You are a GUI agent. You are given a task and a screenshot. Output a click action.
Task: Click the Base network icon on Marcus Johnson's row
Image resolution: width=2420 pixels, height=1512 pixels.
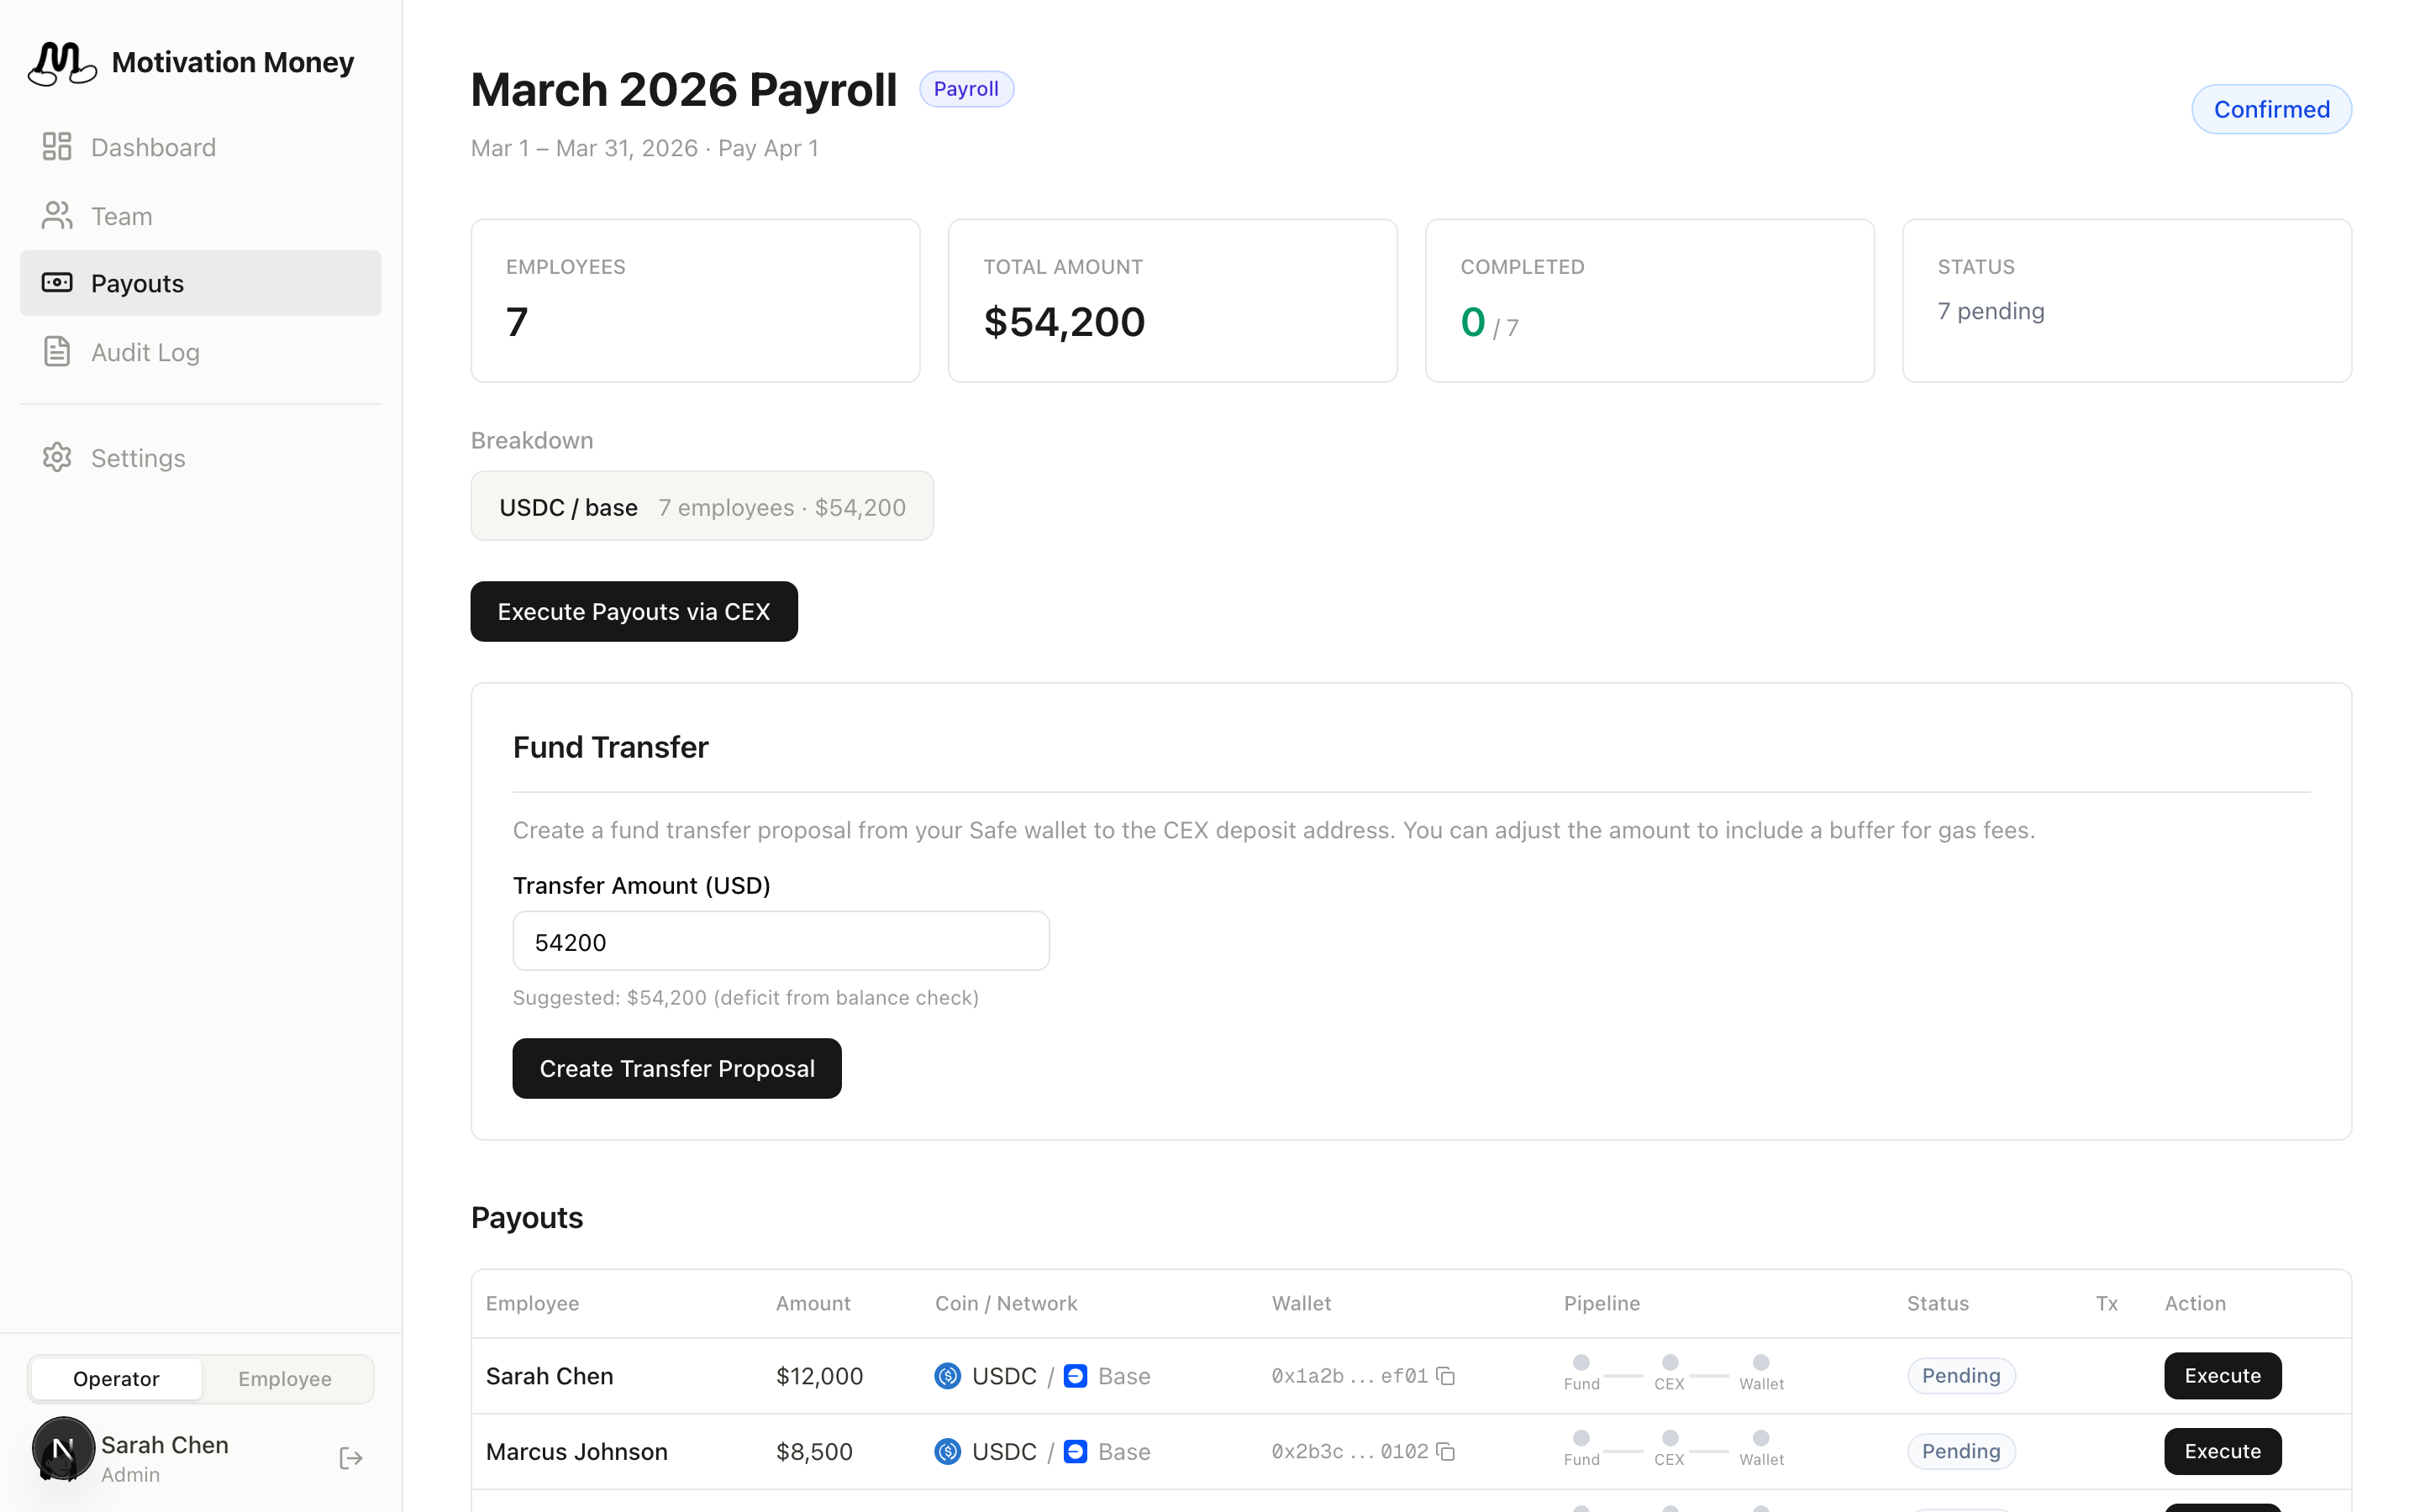1076,1451
